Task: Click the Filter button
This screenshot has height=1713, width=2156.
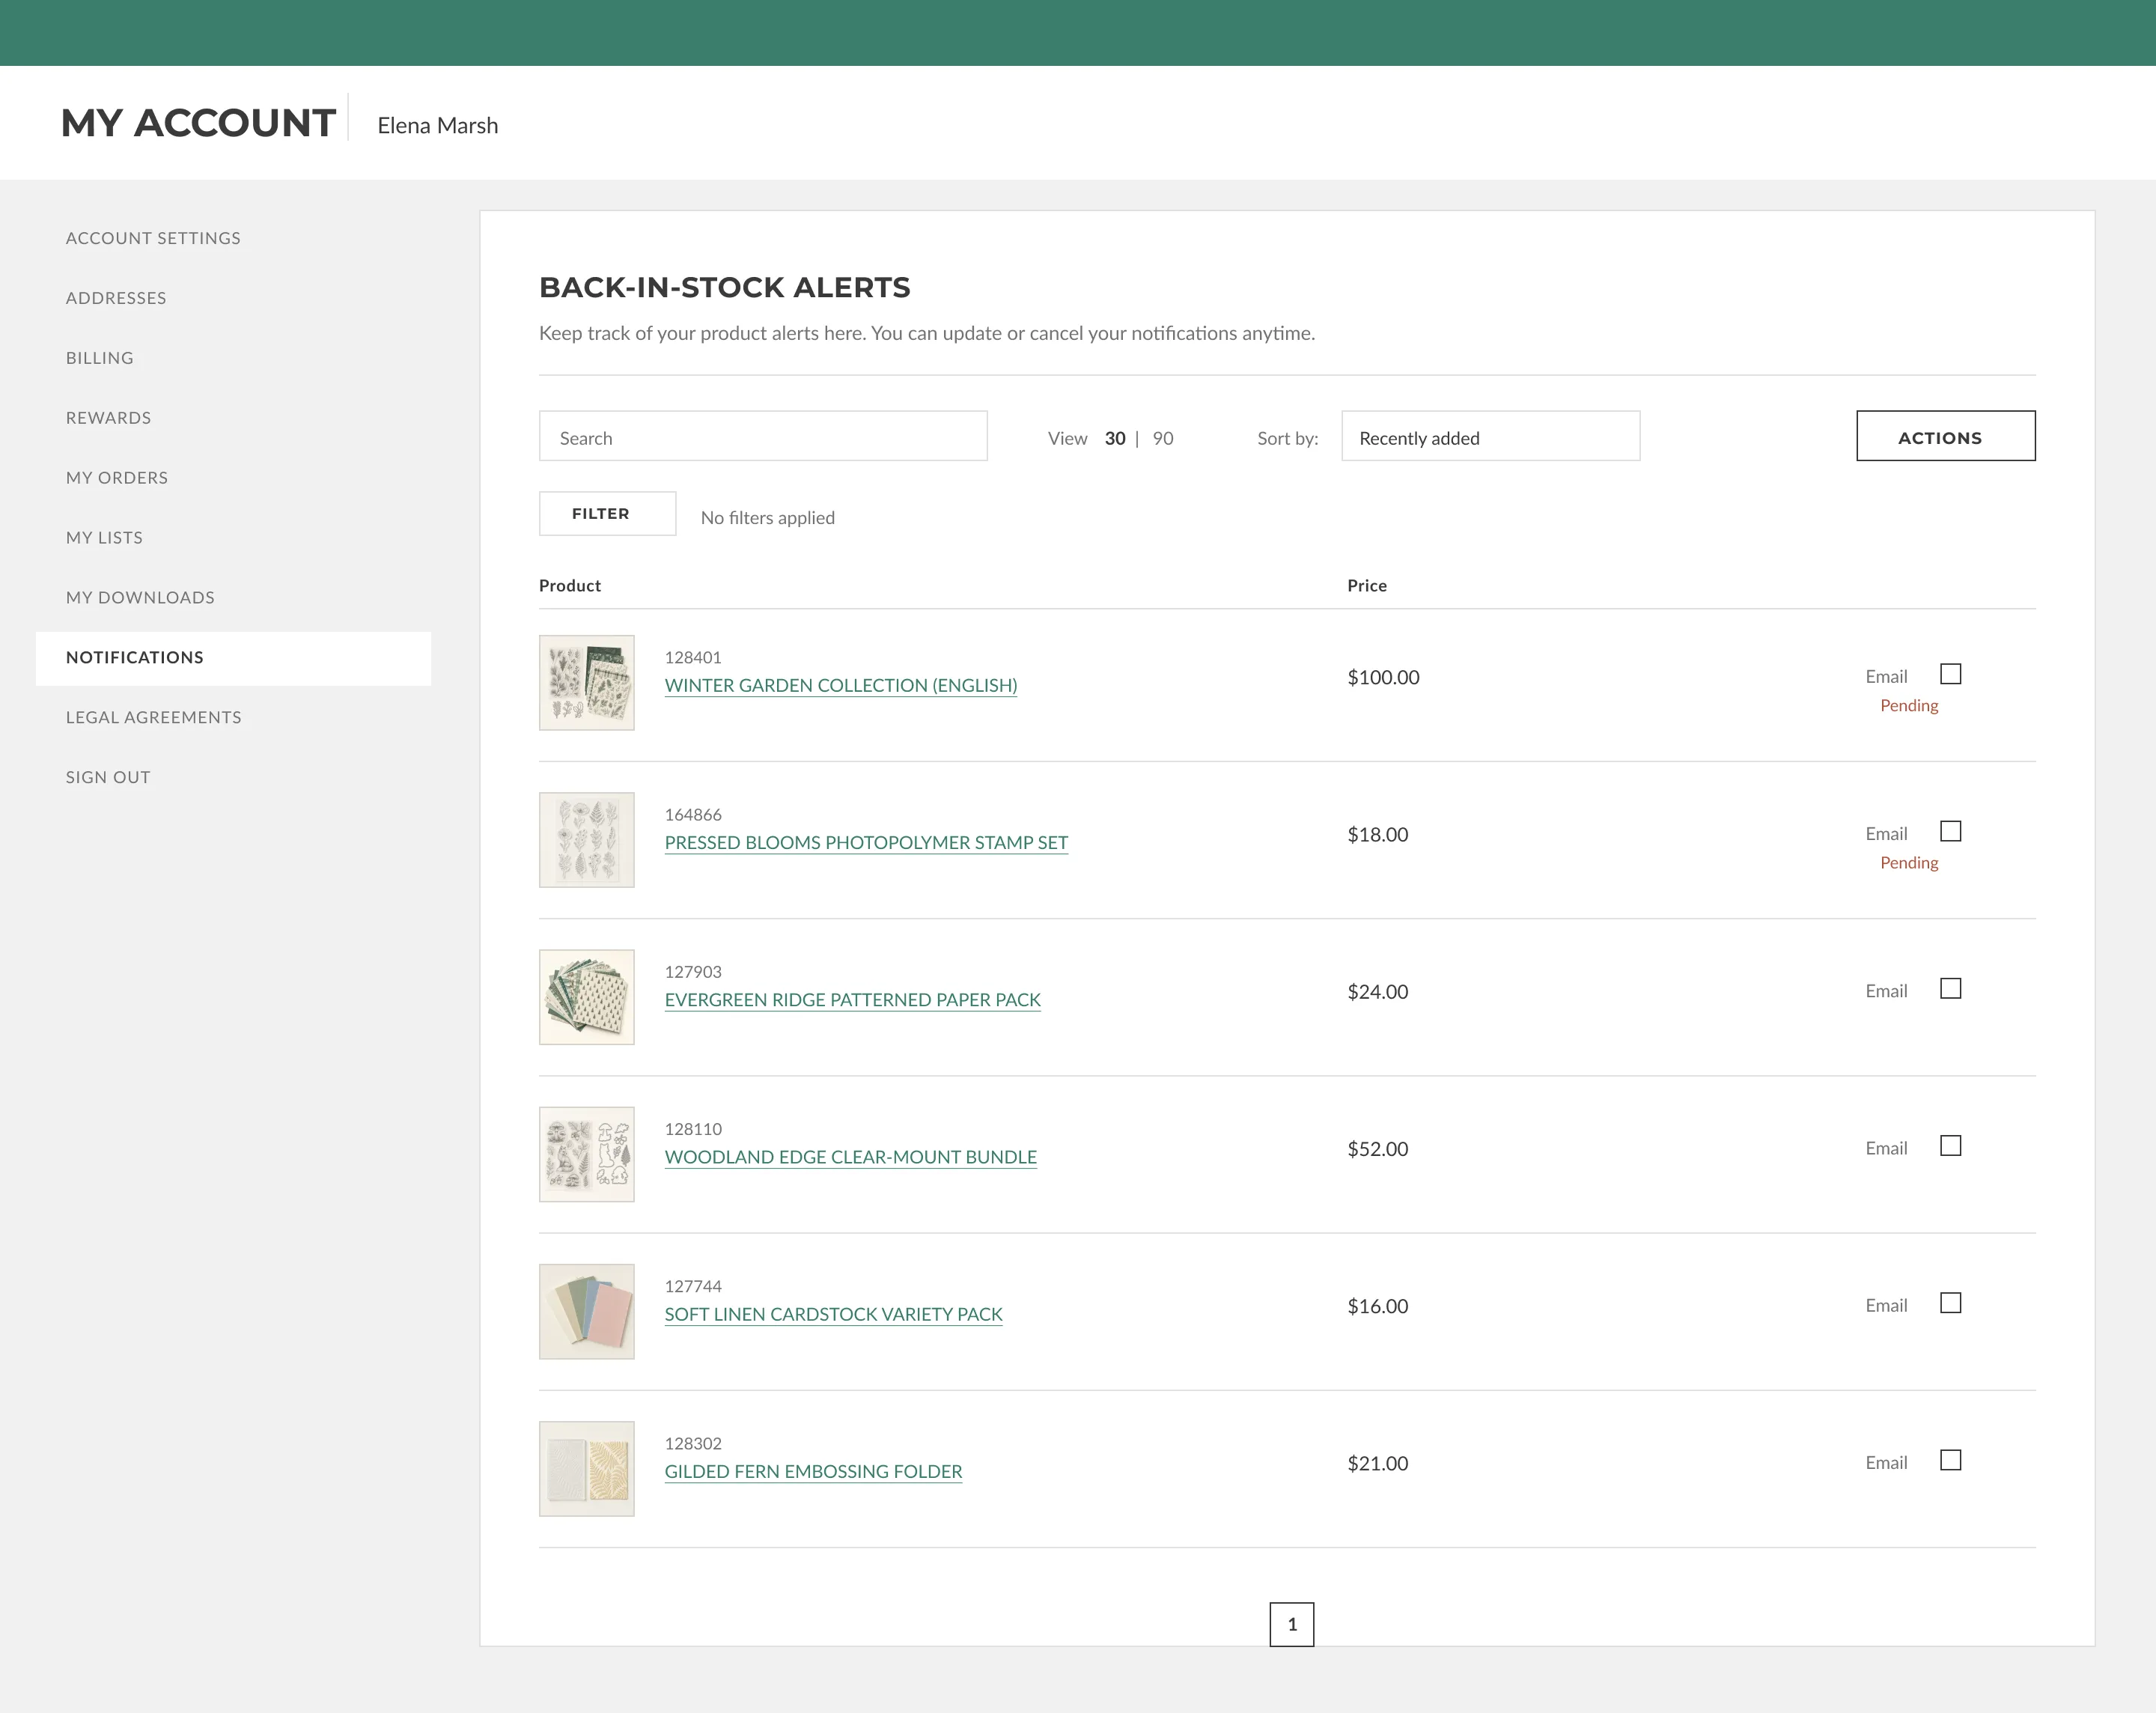Action: tap(607, 513)
